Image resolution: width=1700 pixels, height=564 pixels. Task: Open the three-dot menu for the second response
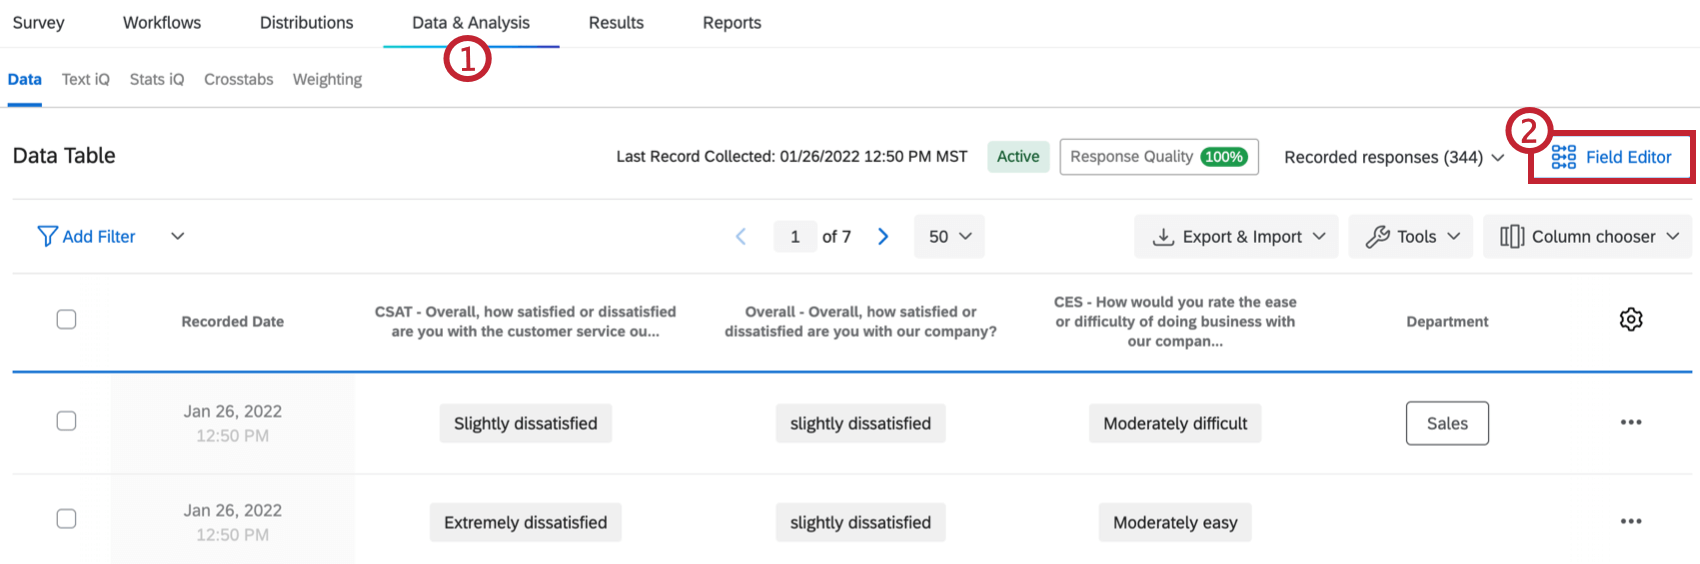(1631, 521)
